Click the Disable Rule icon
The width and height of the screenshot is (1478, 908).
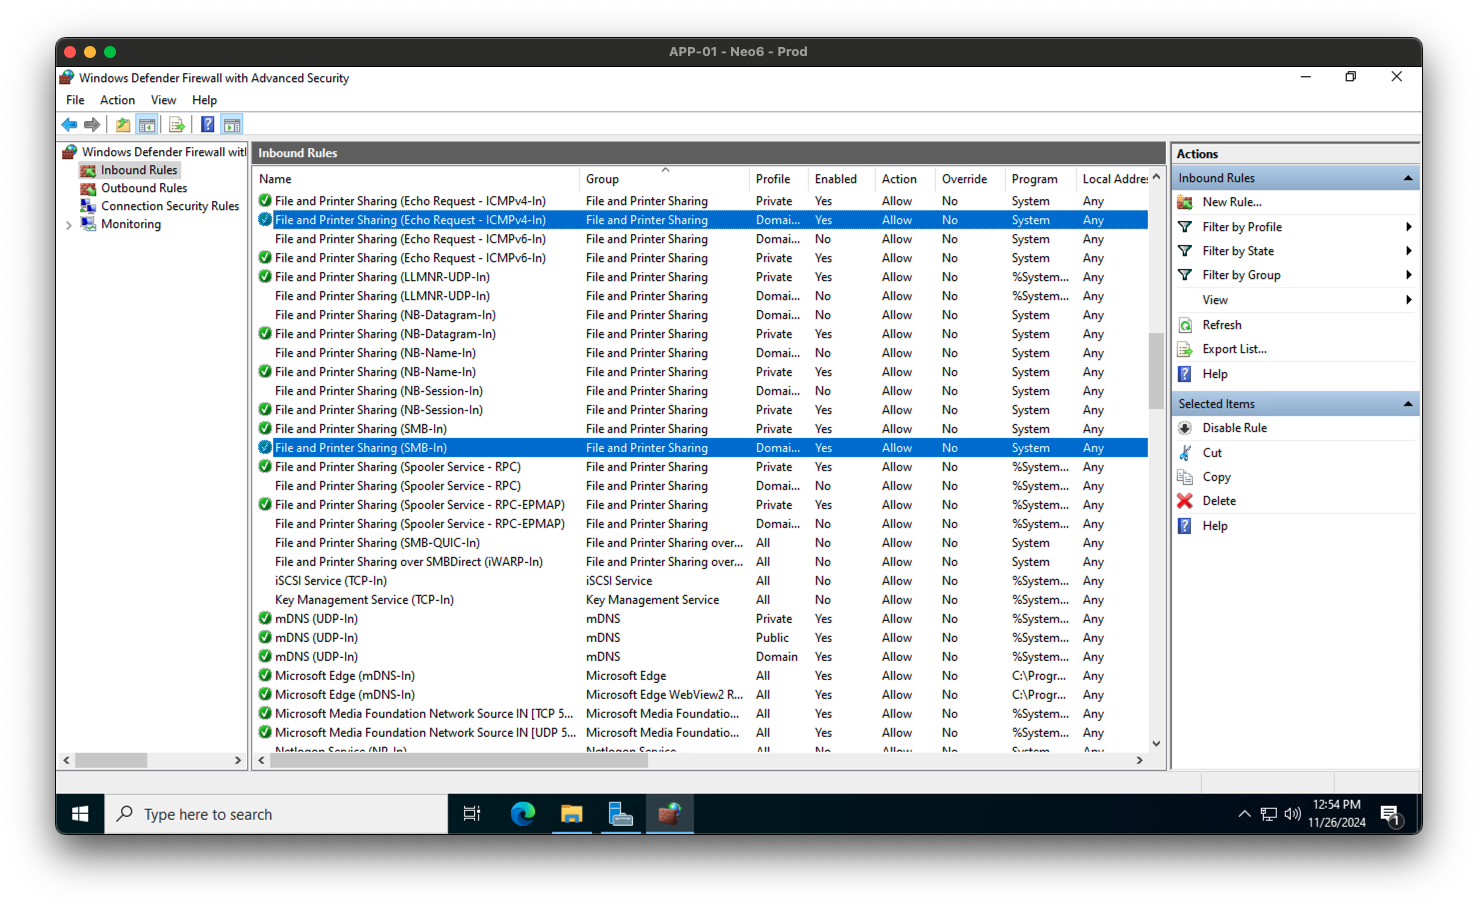[x=1185, y=427]
